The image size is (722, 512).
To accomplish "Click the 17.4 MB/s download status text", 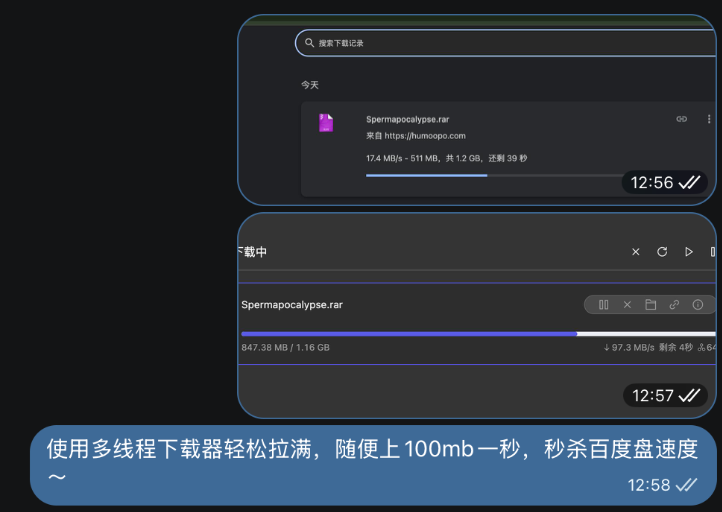I will [x=447, y=158].
